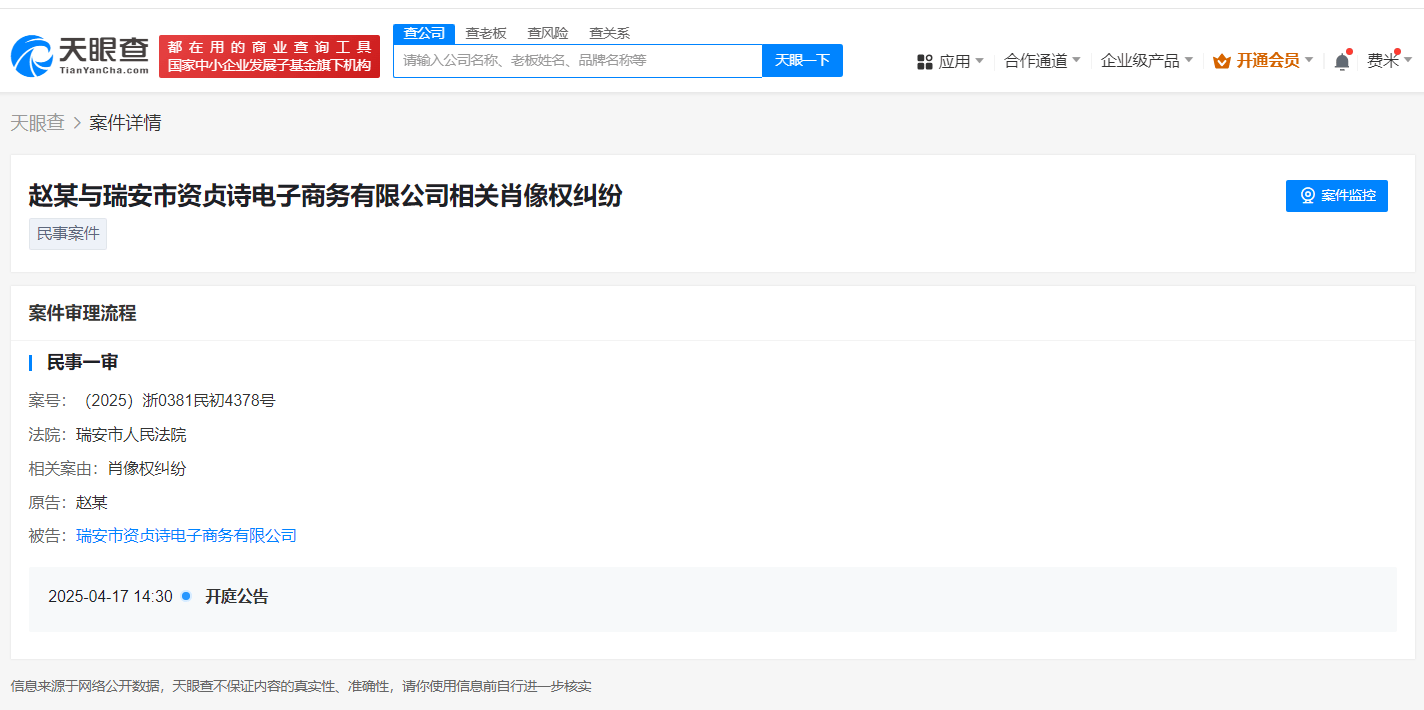Click the red promotional banner
This screenshot has width=1424, height=710.
pos(269,56)
